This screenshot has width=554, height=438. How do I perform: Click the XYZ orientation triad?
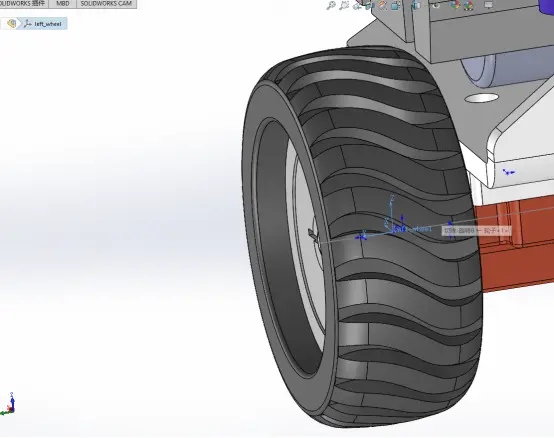click(8, 404)
